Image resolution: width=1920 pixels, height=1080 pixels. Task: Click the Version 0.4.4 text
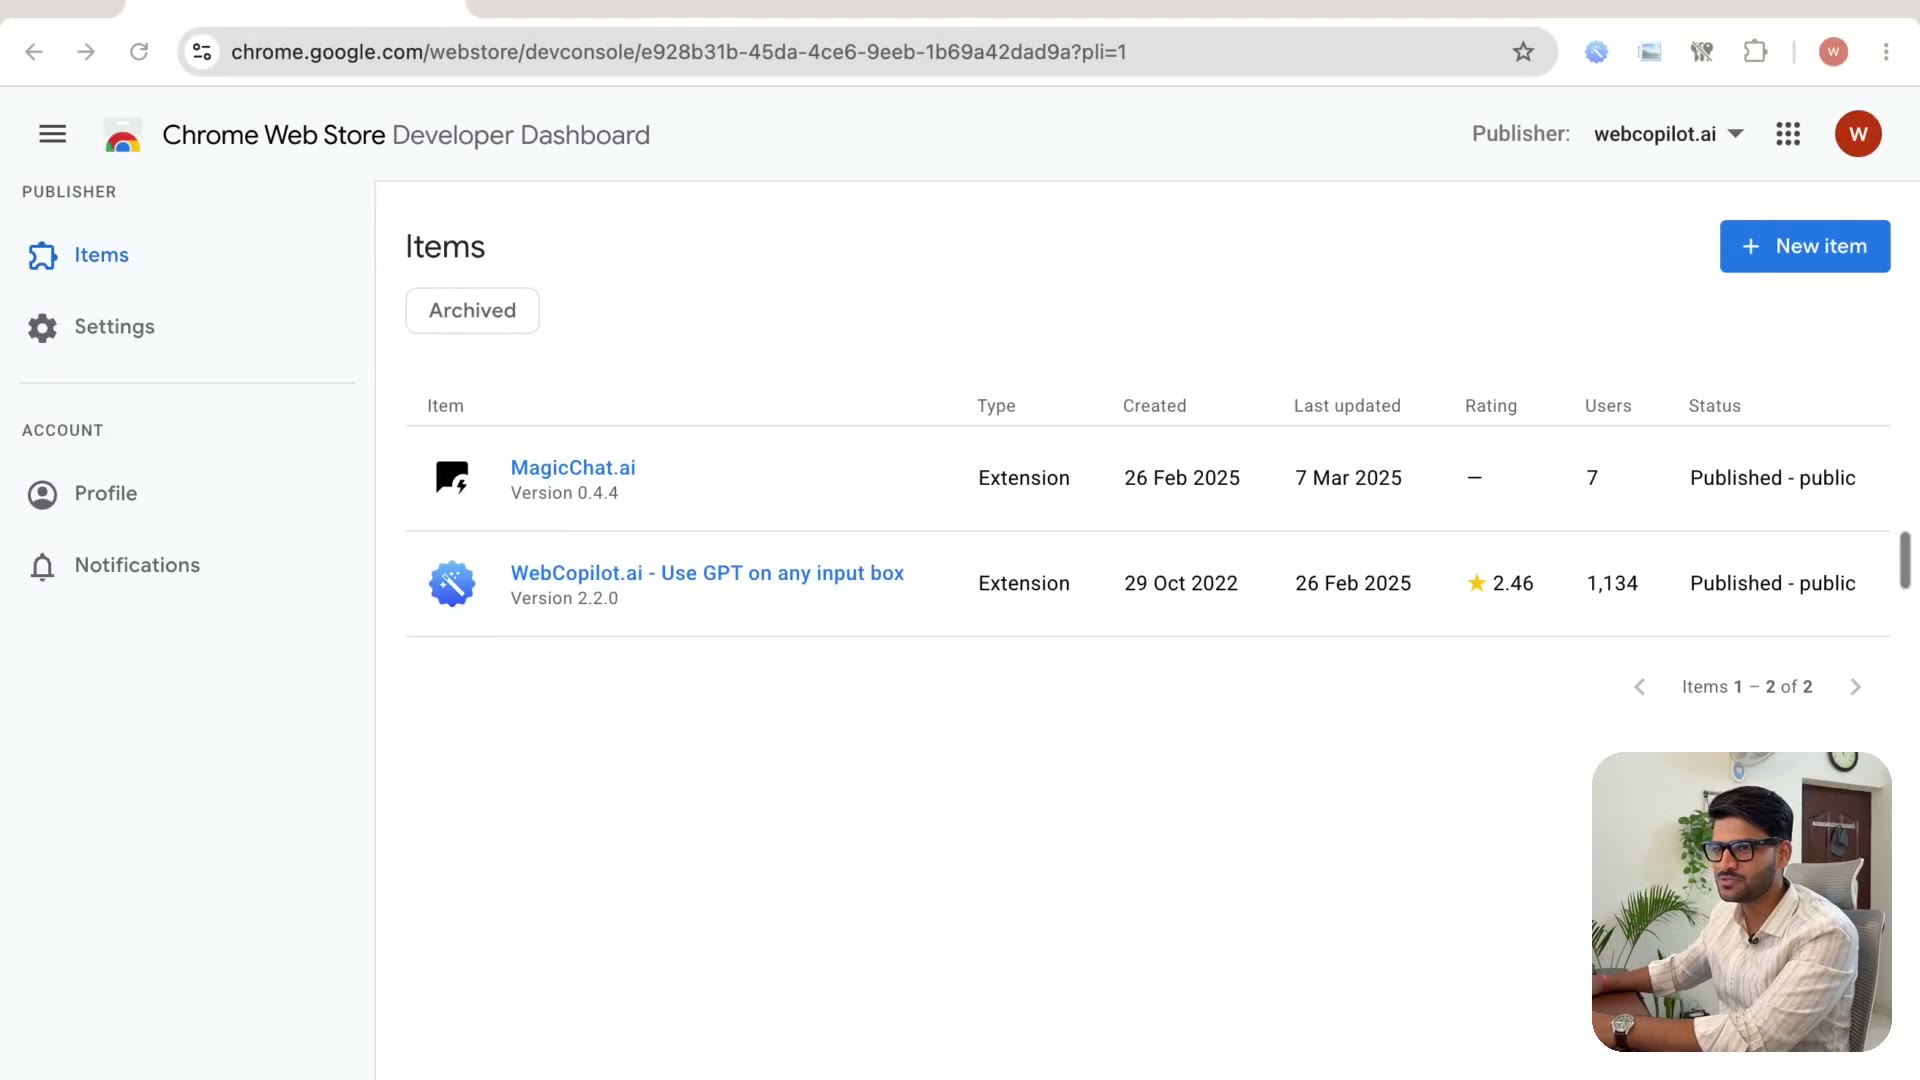[564, 493]
